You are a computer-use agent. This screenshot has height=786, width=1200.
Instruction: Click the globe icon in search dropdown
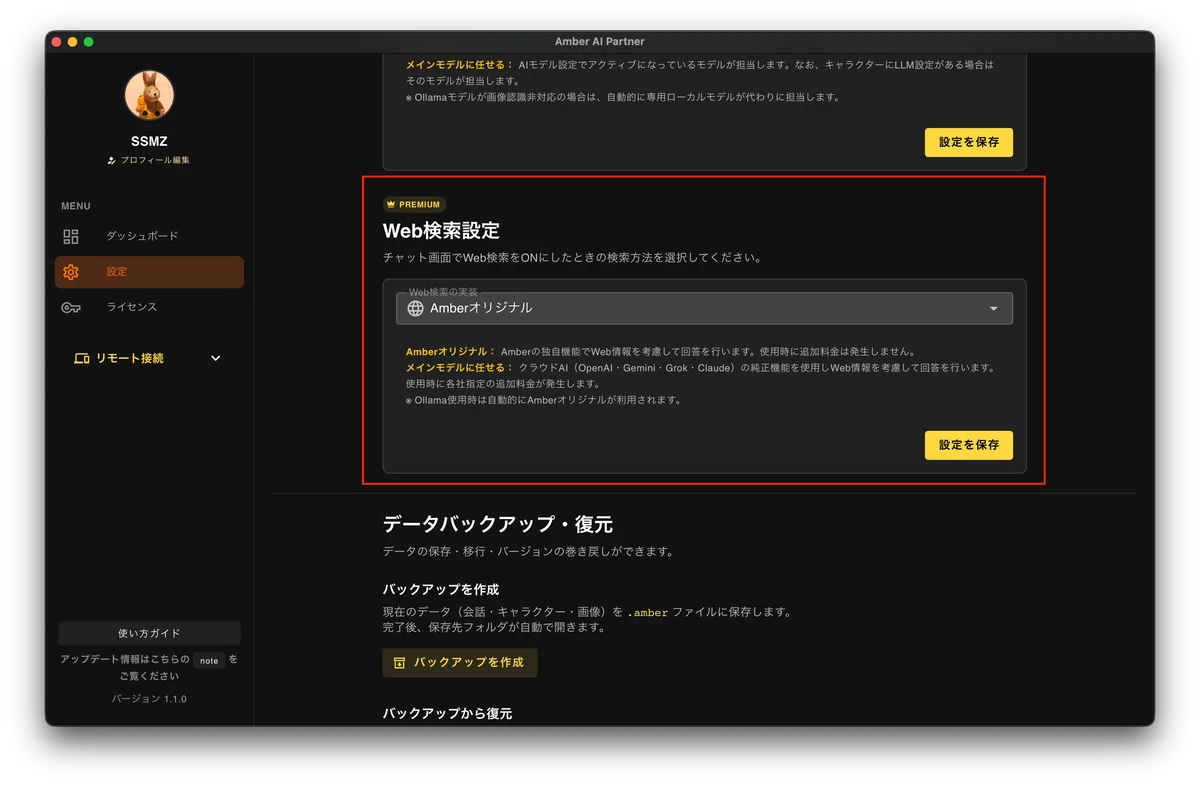click(x=416, y=308)
